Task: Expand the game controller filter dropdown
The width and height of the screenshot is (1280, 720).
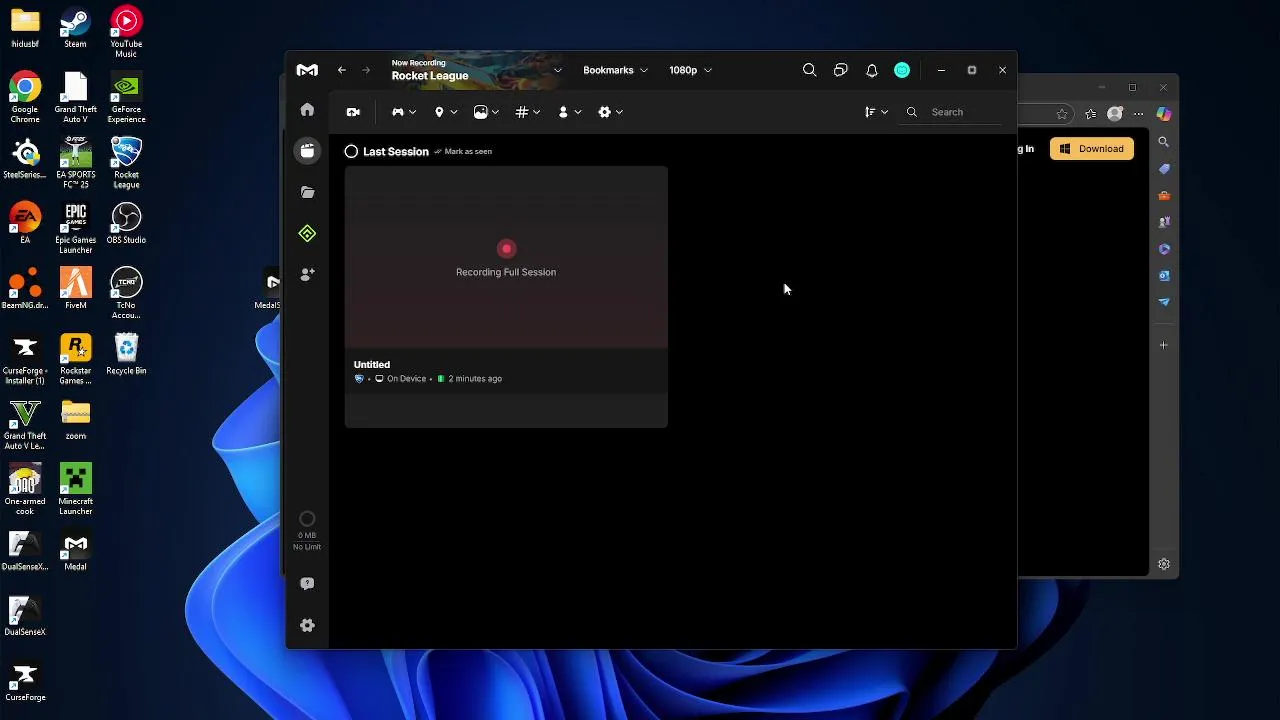Action: point(403,112)
